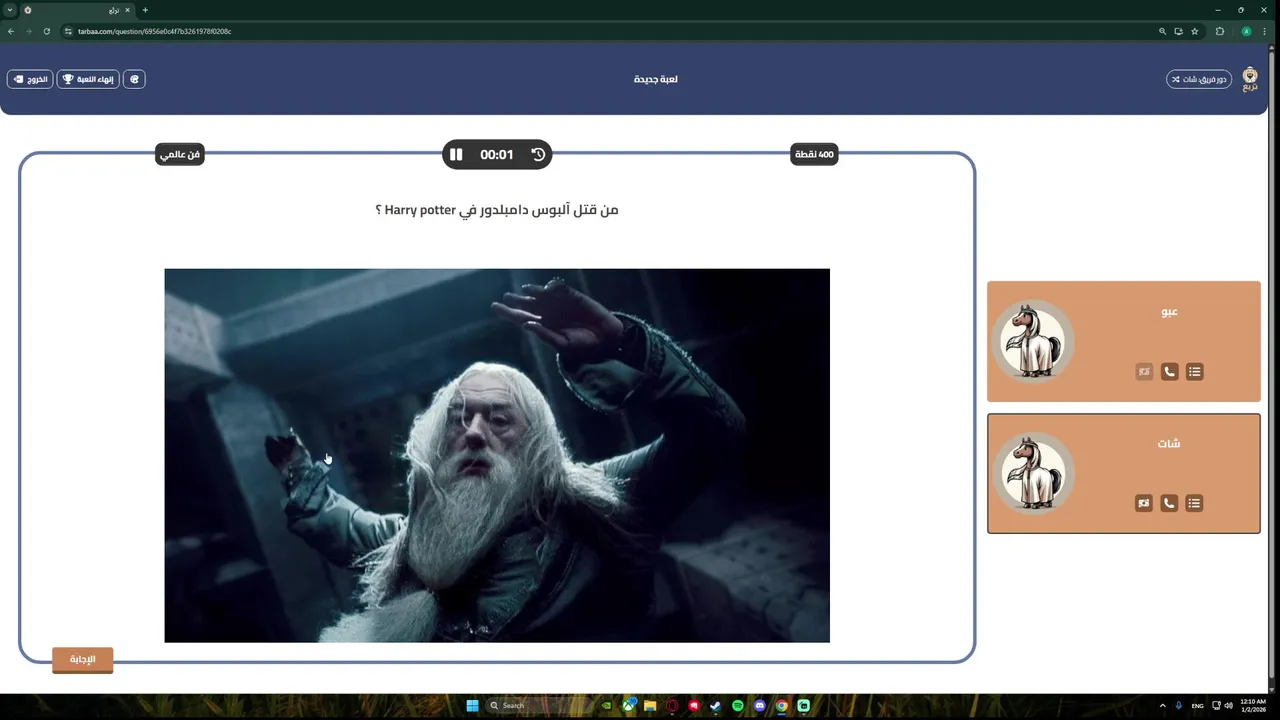The height and width of the screenshot is (720, 1280).
Task: End the game via إنهاء اللعبة button
Action: [x=88, y=79]
